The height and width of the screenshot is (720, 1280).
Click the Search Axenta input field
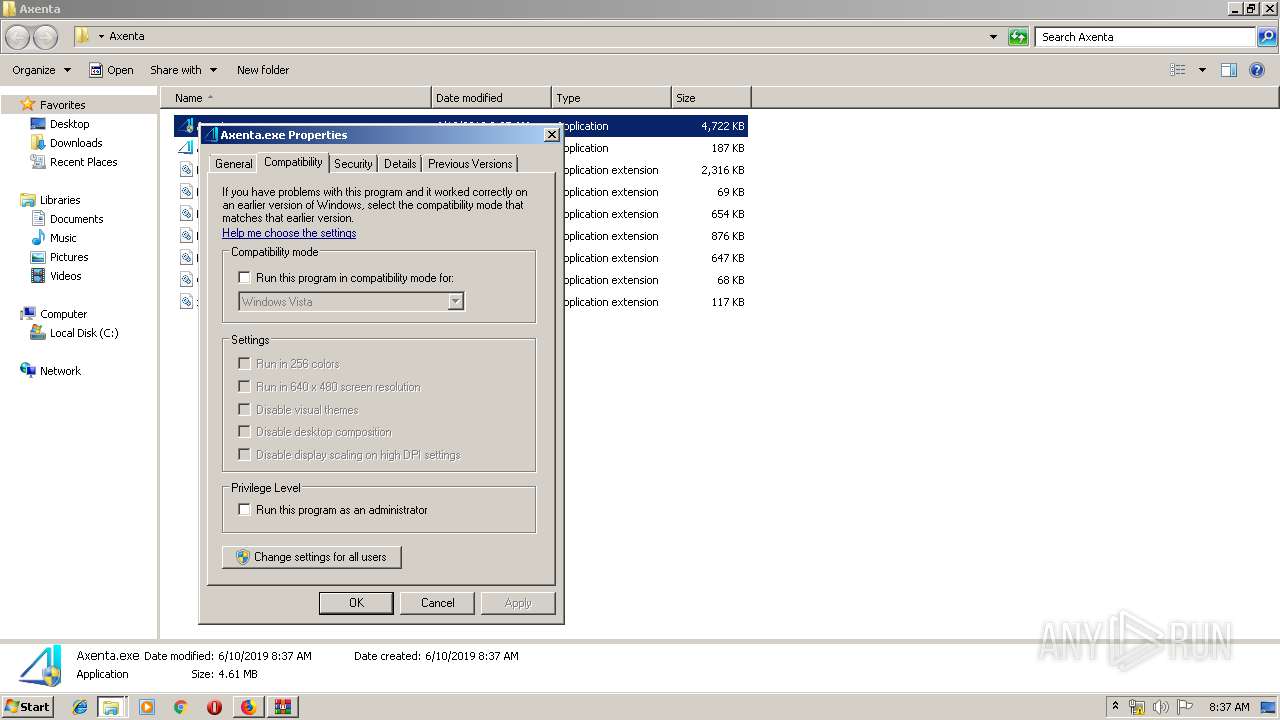click(x=1145, y=37)
